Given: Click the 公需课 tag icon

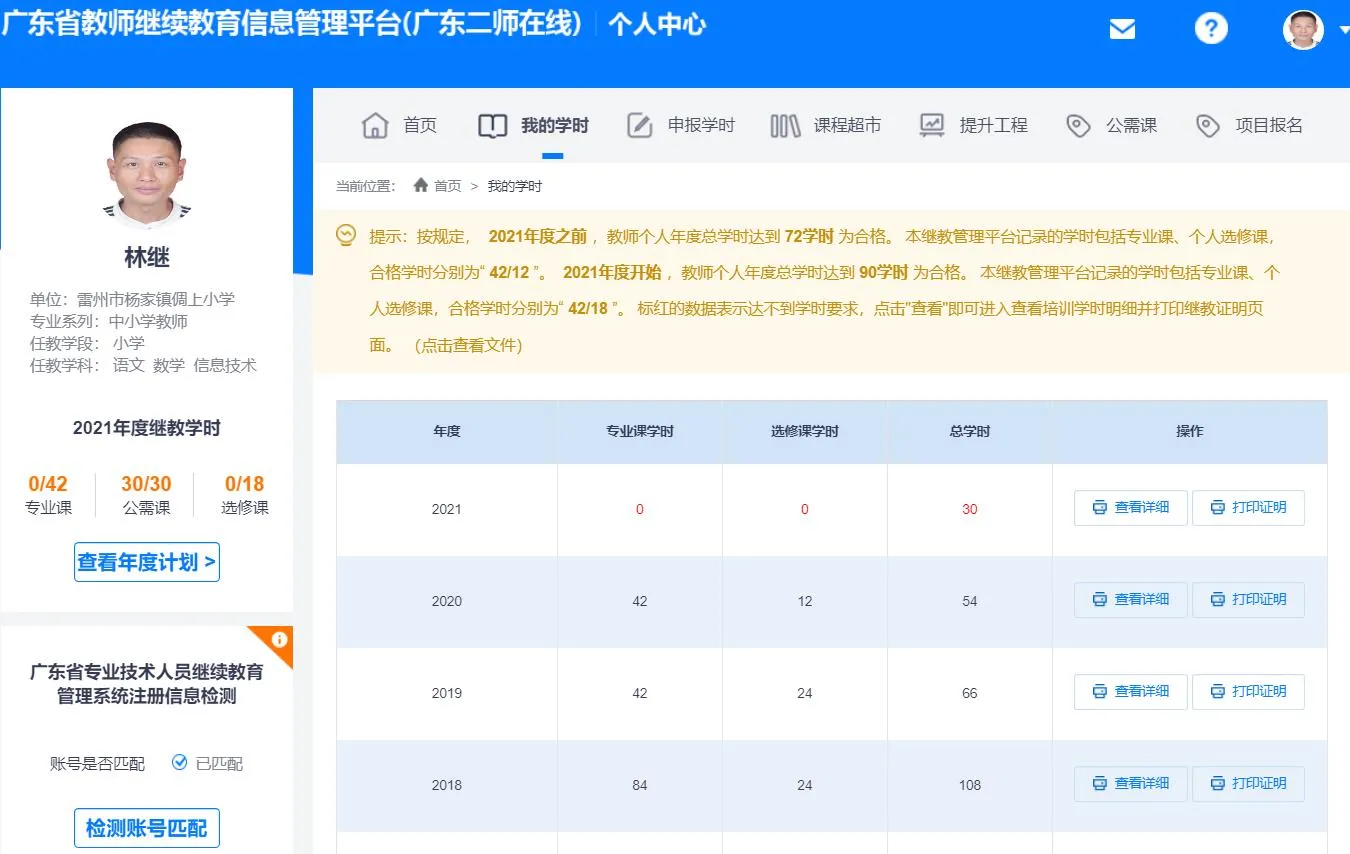Looking at the screenshot, I should [1077, 125].
